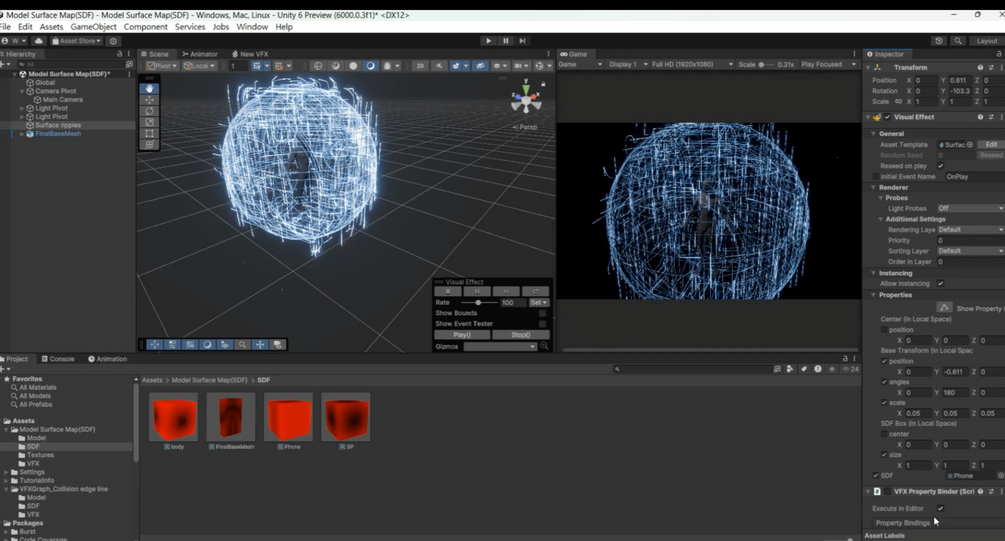Open the Window menu
1005x541 pixels.
252,27
